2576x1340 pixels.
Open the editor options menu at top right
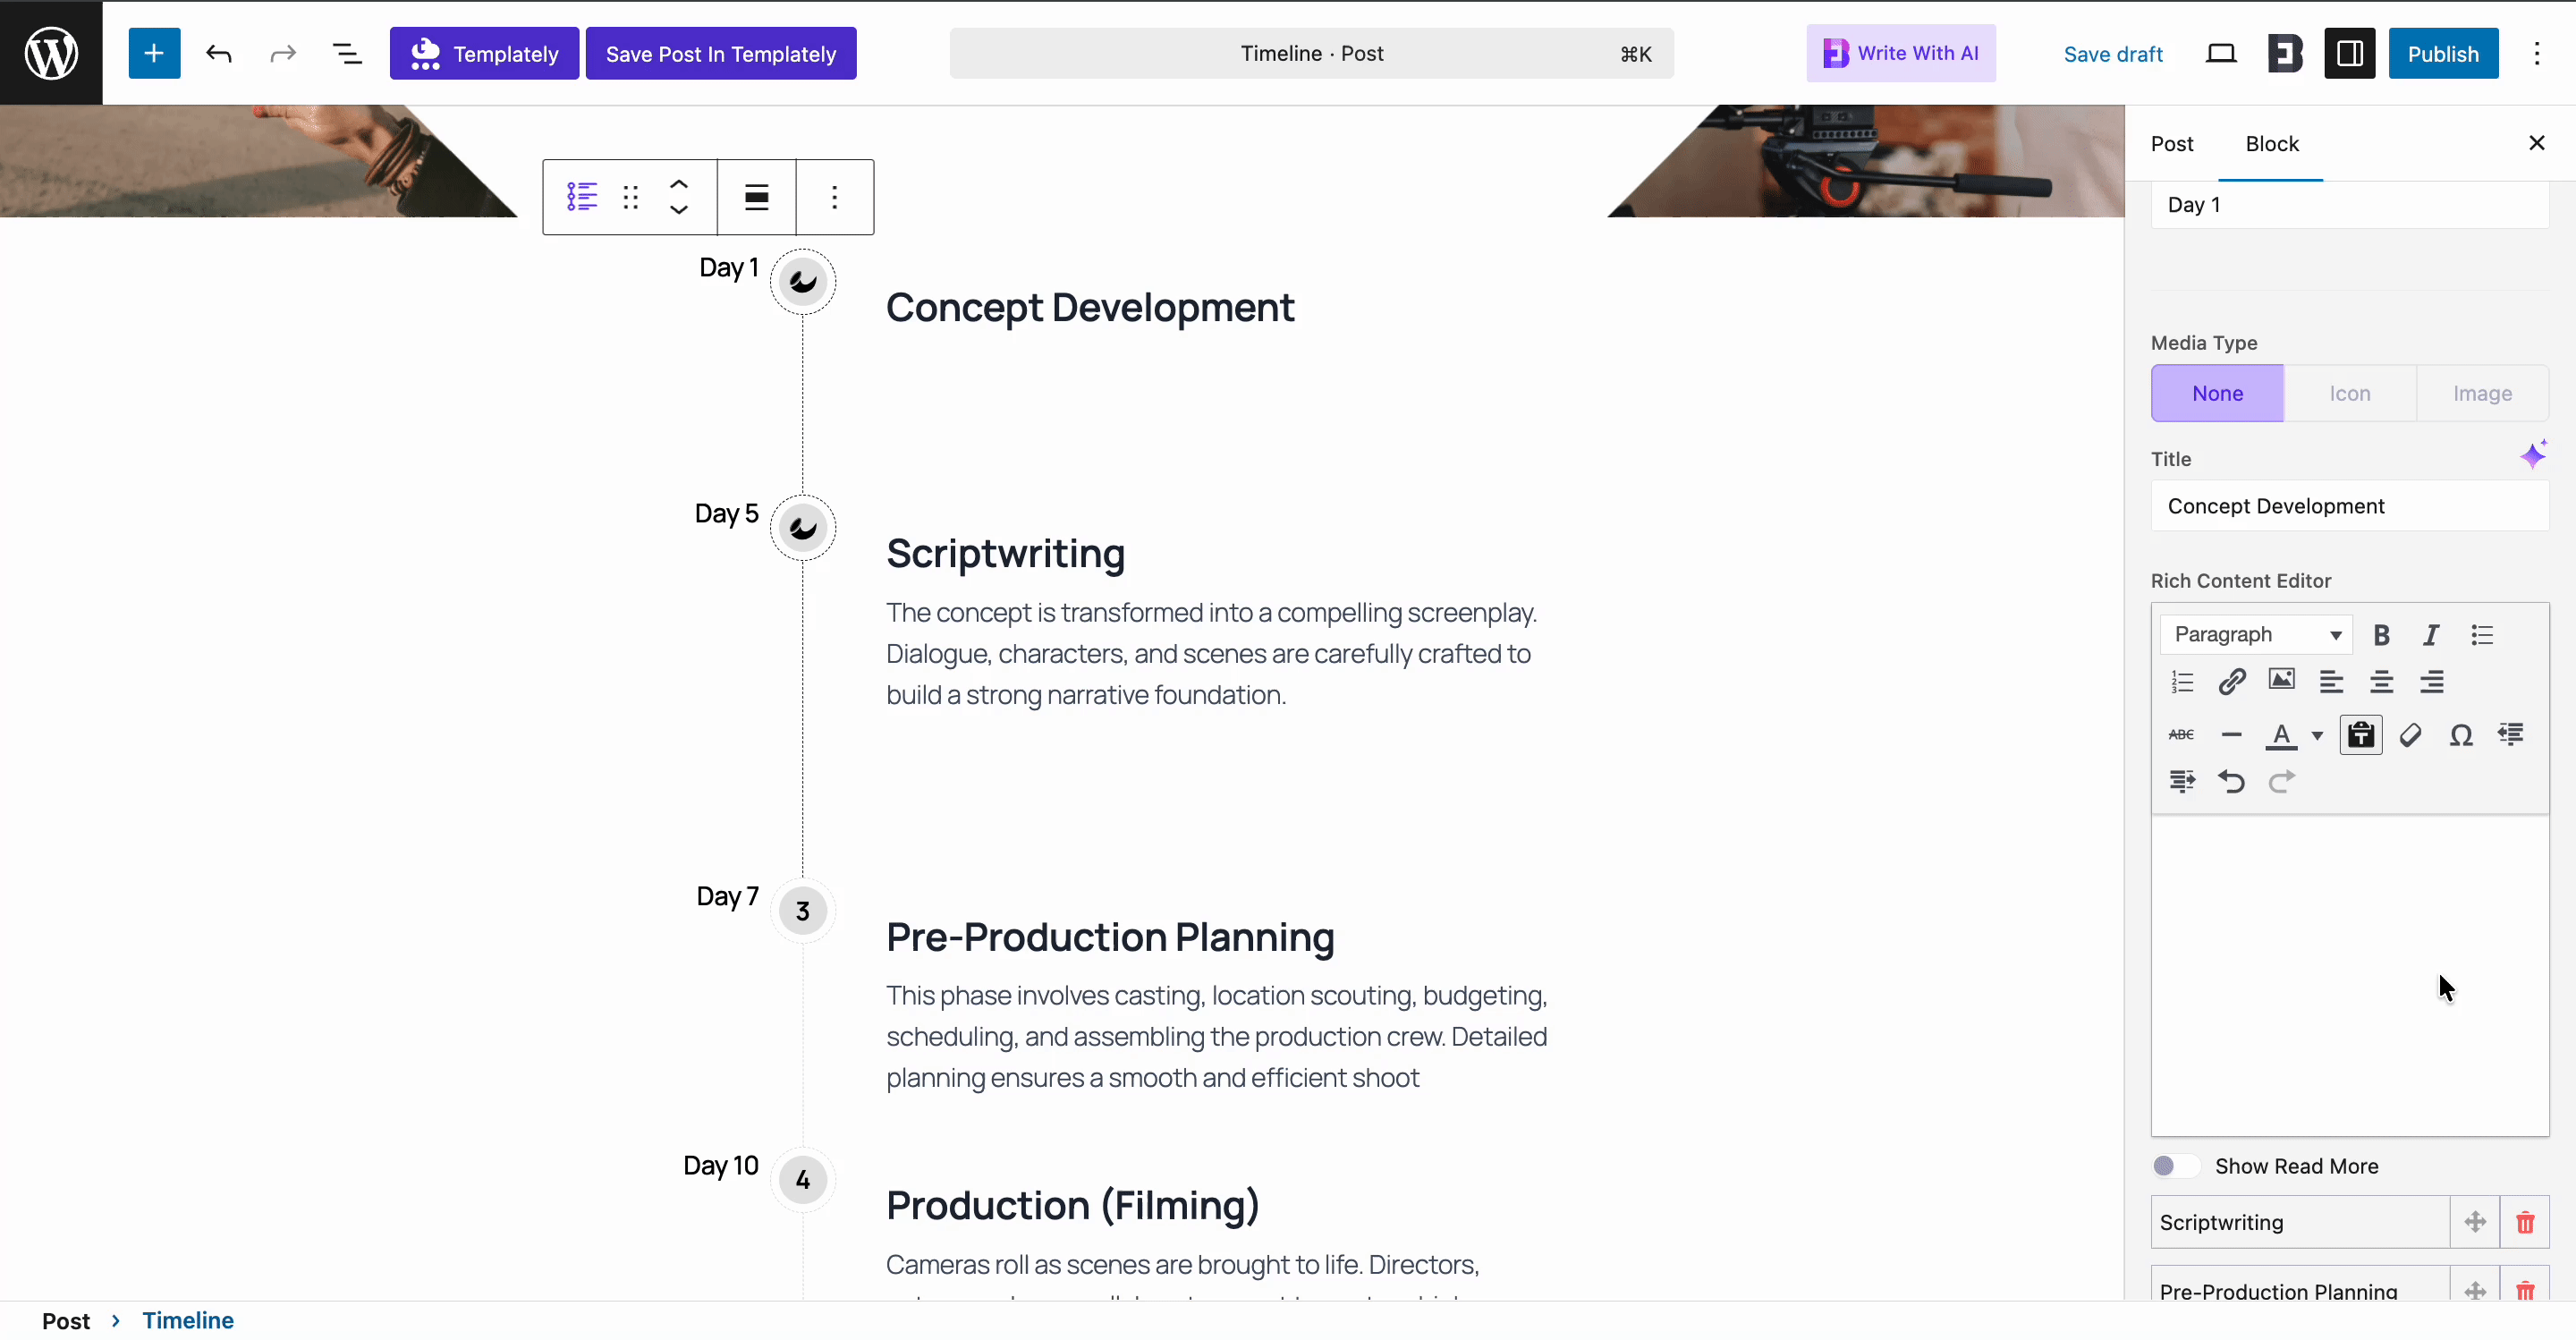pyautogui.click(x=2538, y=53)
